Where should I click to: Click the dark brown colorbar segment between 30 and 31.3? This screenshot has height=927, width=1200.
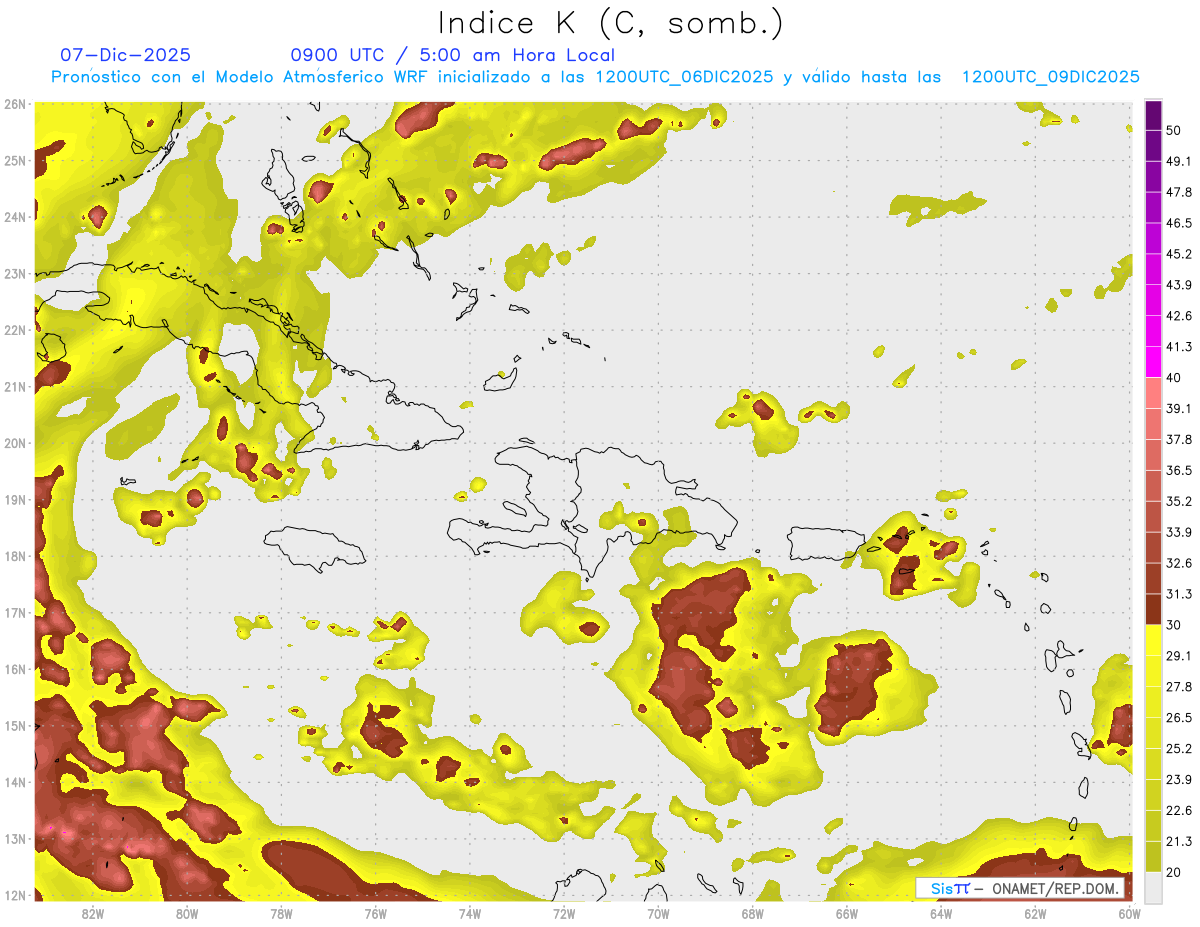click(1153, 609)
